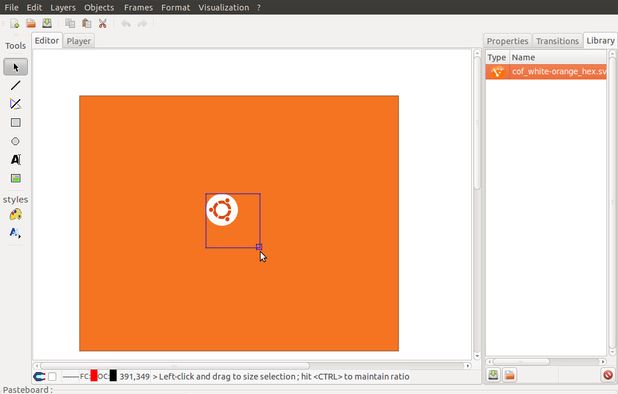Click the new document toolbar icon
Viewport: 618px width, 394px height.
(x=15, y=24)
